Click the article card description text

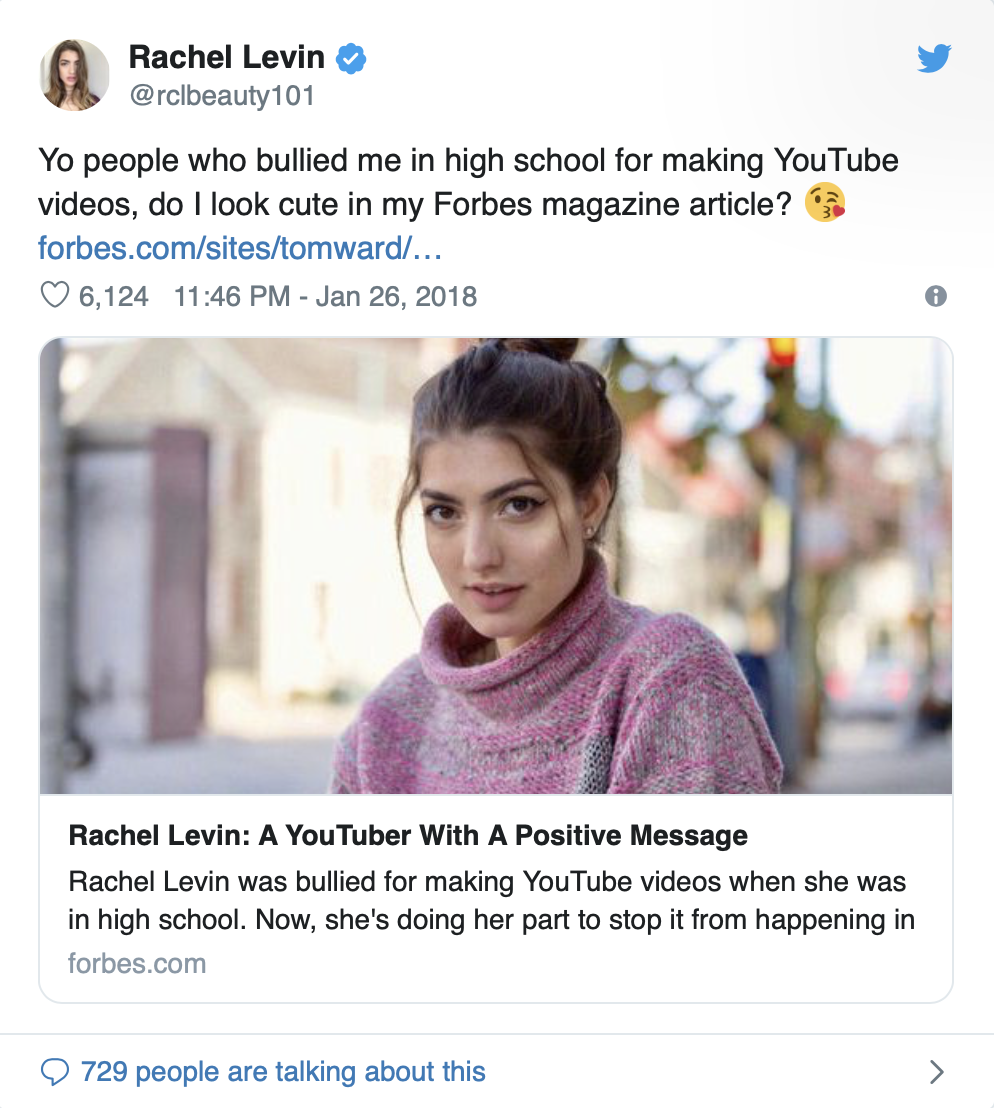(x=491, y=900)
